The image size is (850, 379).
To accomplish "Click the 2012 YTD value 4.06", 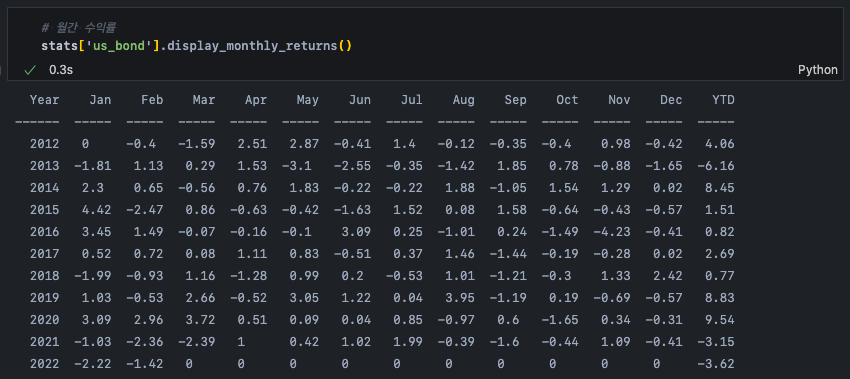I will tap(719, 144).
